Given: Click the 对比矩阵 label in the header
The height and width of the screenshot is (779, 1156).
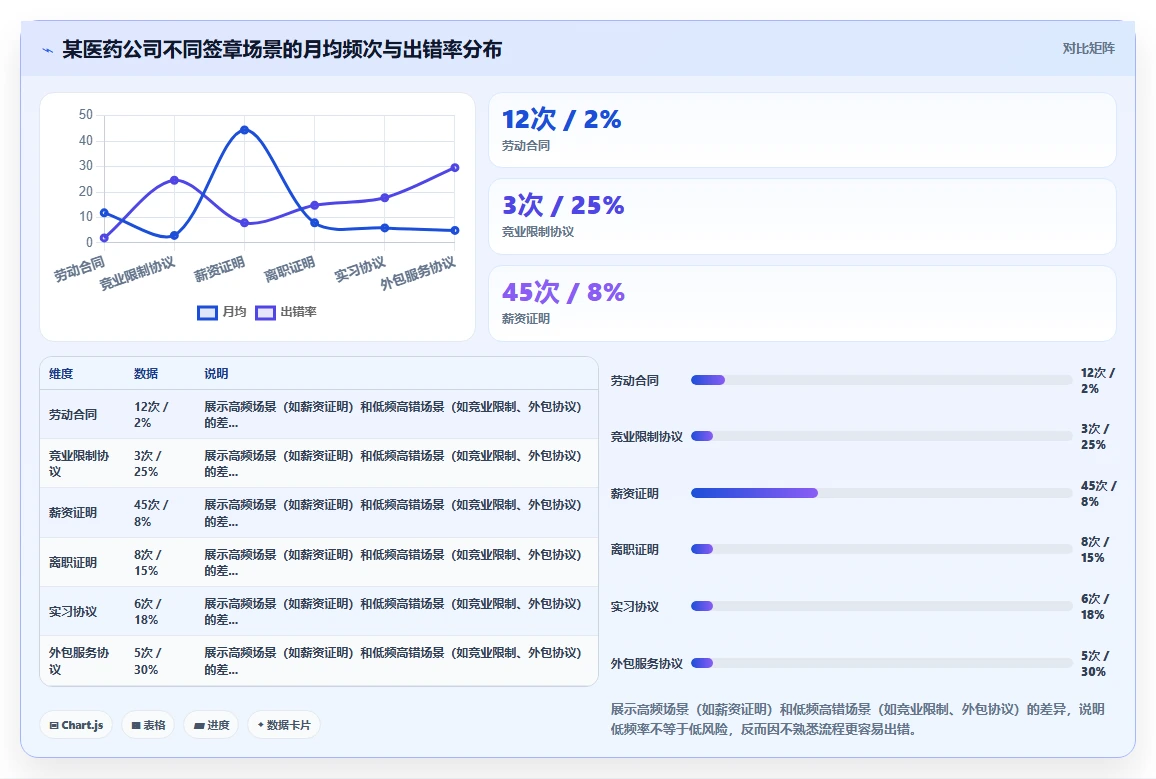Looking at the screenshot, I should 1088,49.
